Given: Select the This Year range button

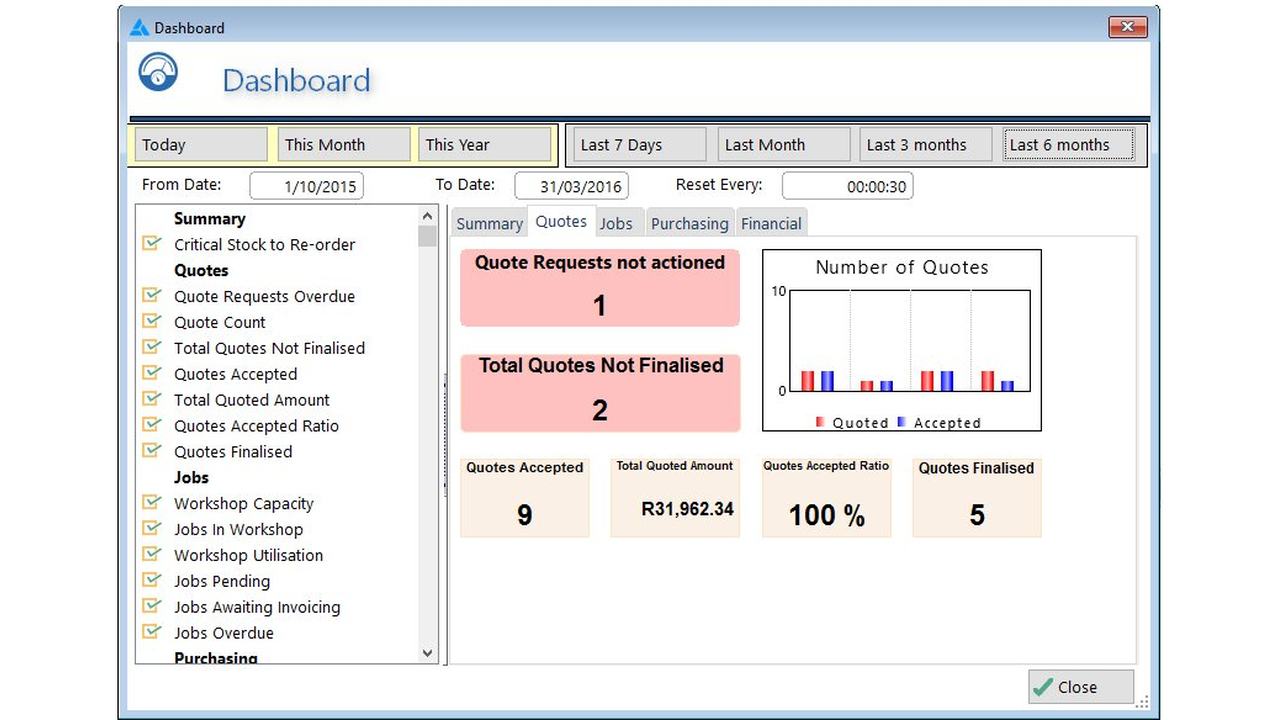Looking at the screenshot, I should 485,144.
